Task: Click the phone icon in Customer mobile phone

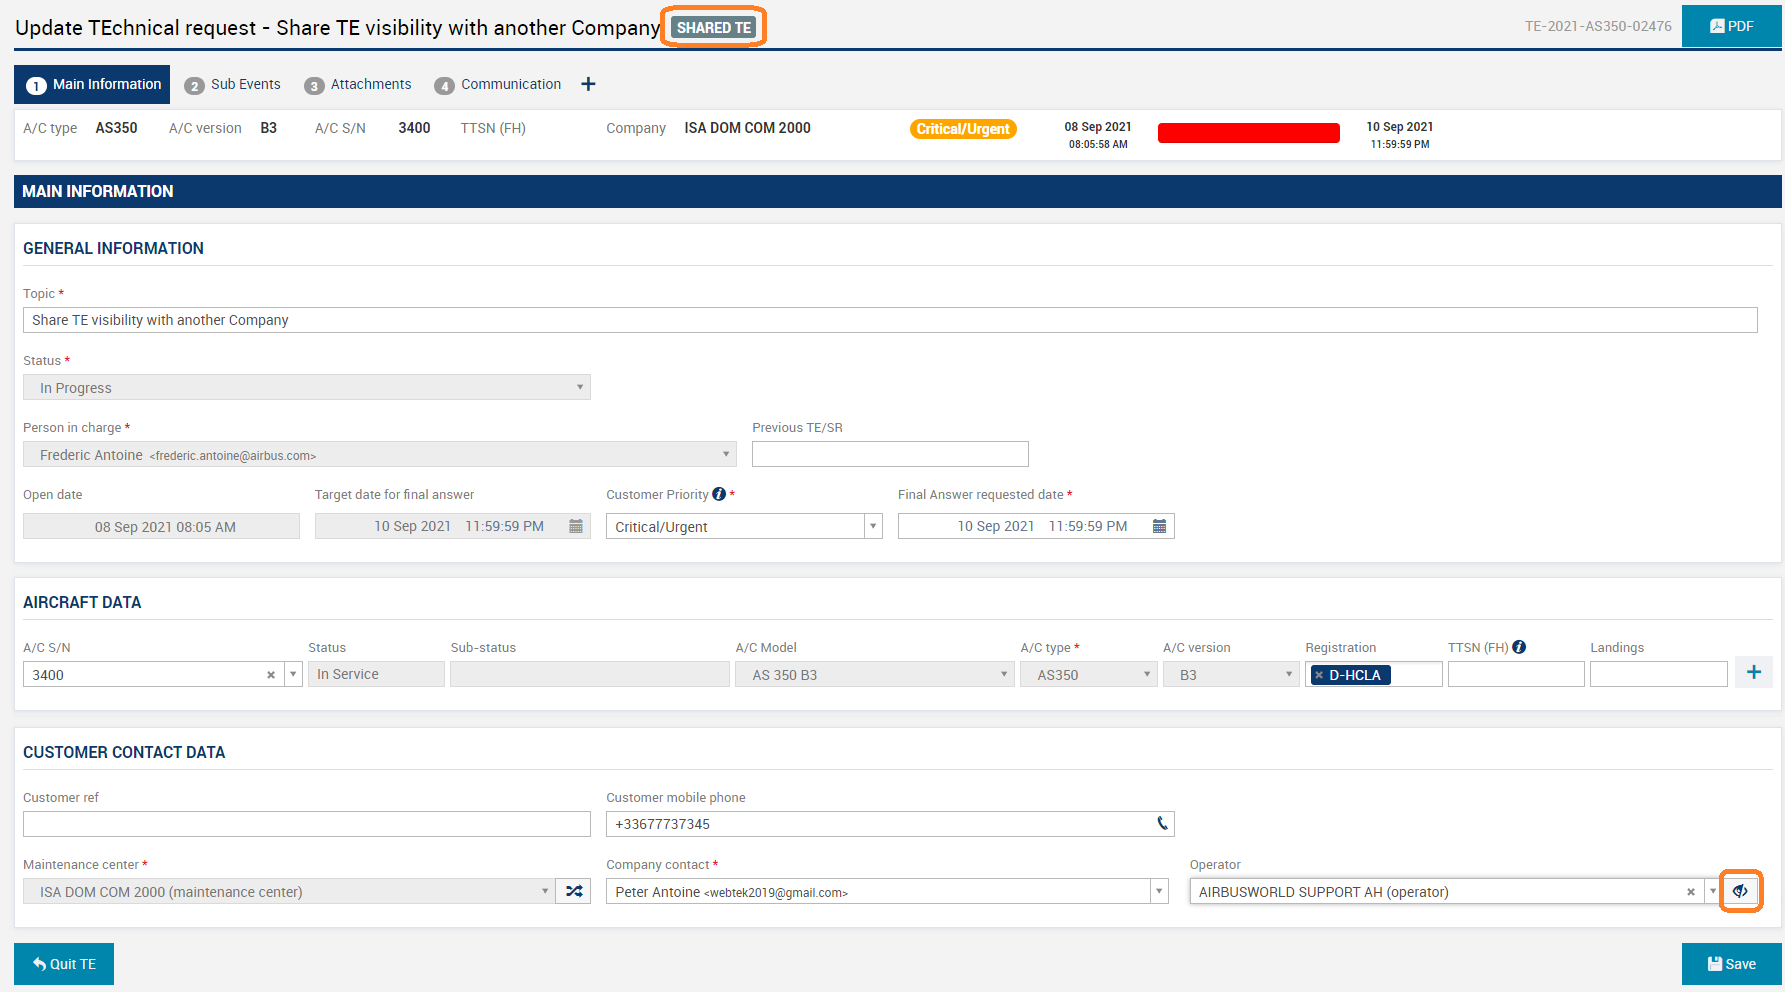Action: coord(1161,823)
